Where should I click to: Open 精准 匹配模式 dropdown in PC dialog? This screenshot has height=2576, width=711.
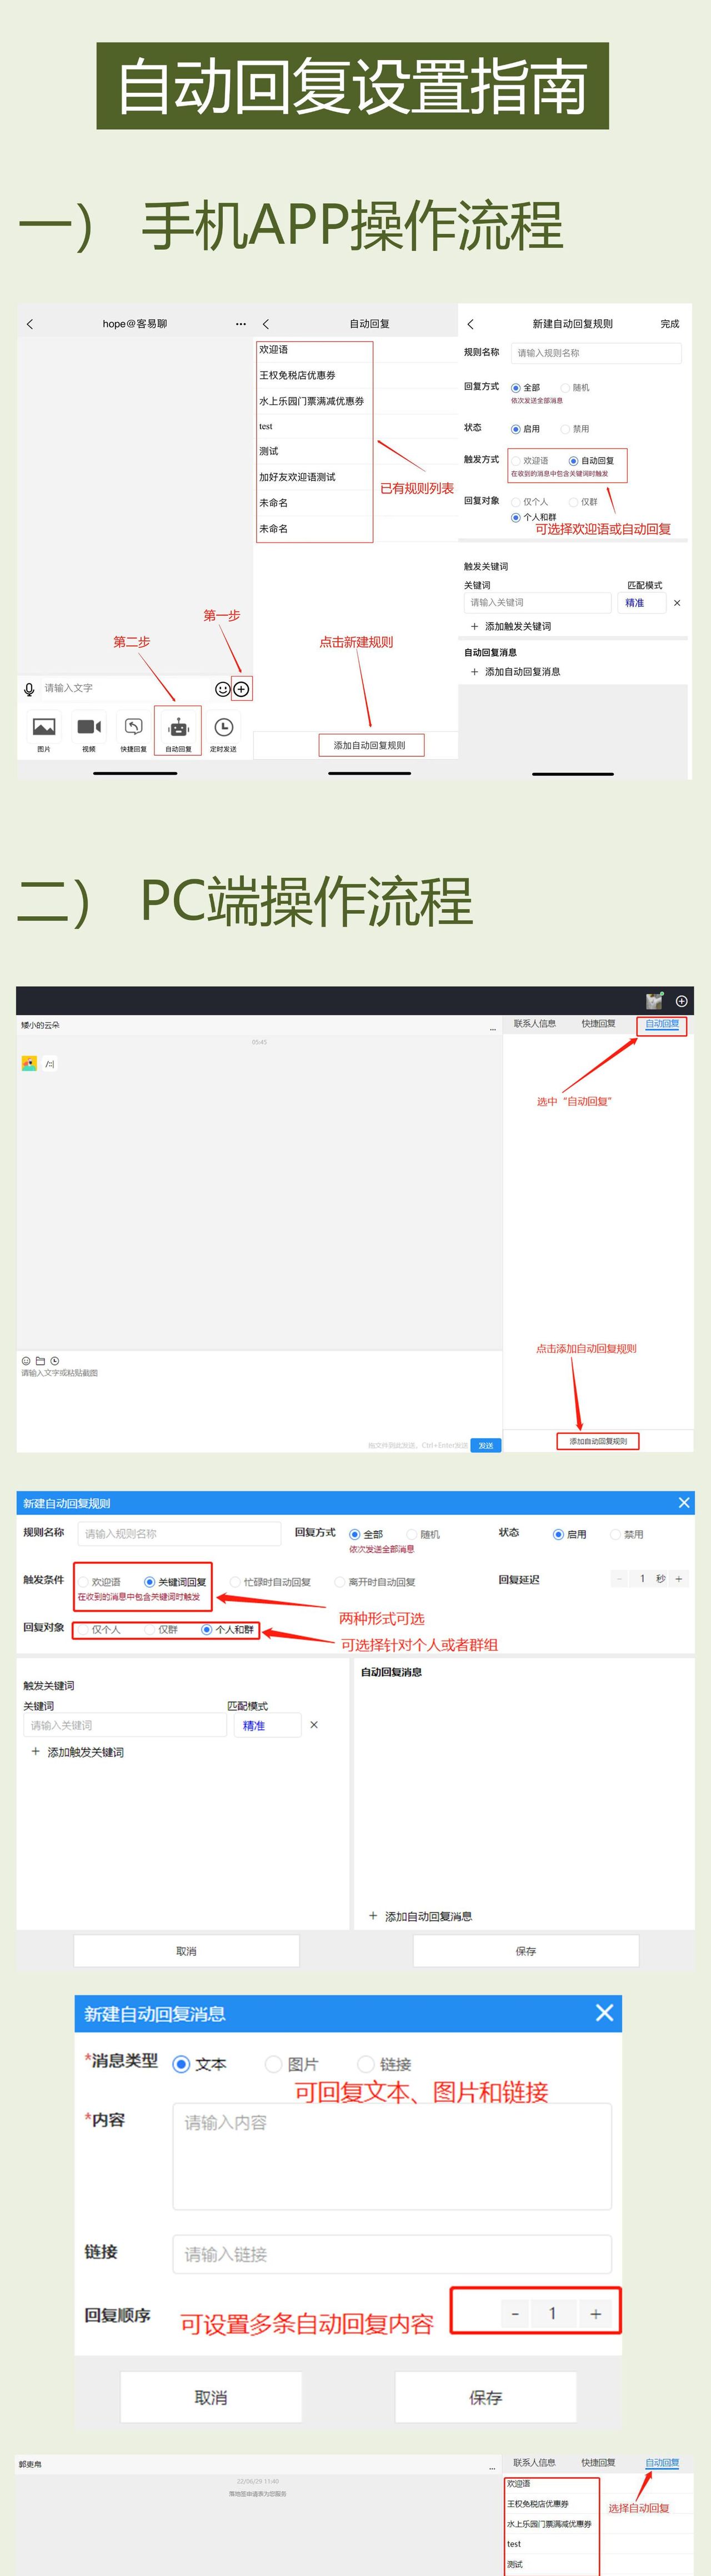pos(267,1725)
